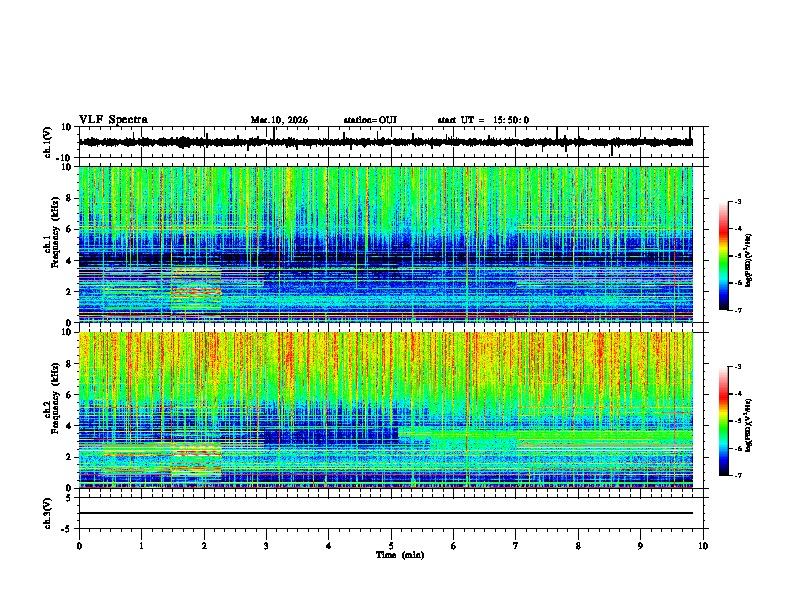Viewport: 792px width, 612px height.
Task: Click the "4" kHz tick of ch.2 spectrogram
Action: [x=70, y=426]
